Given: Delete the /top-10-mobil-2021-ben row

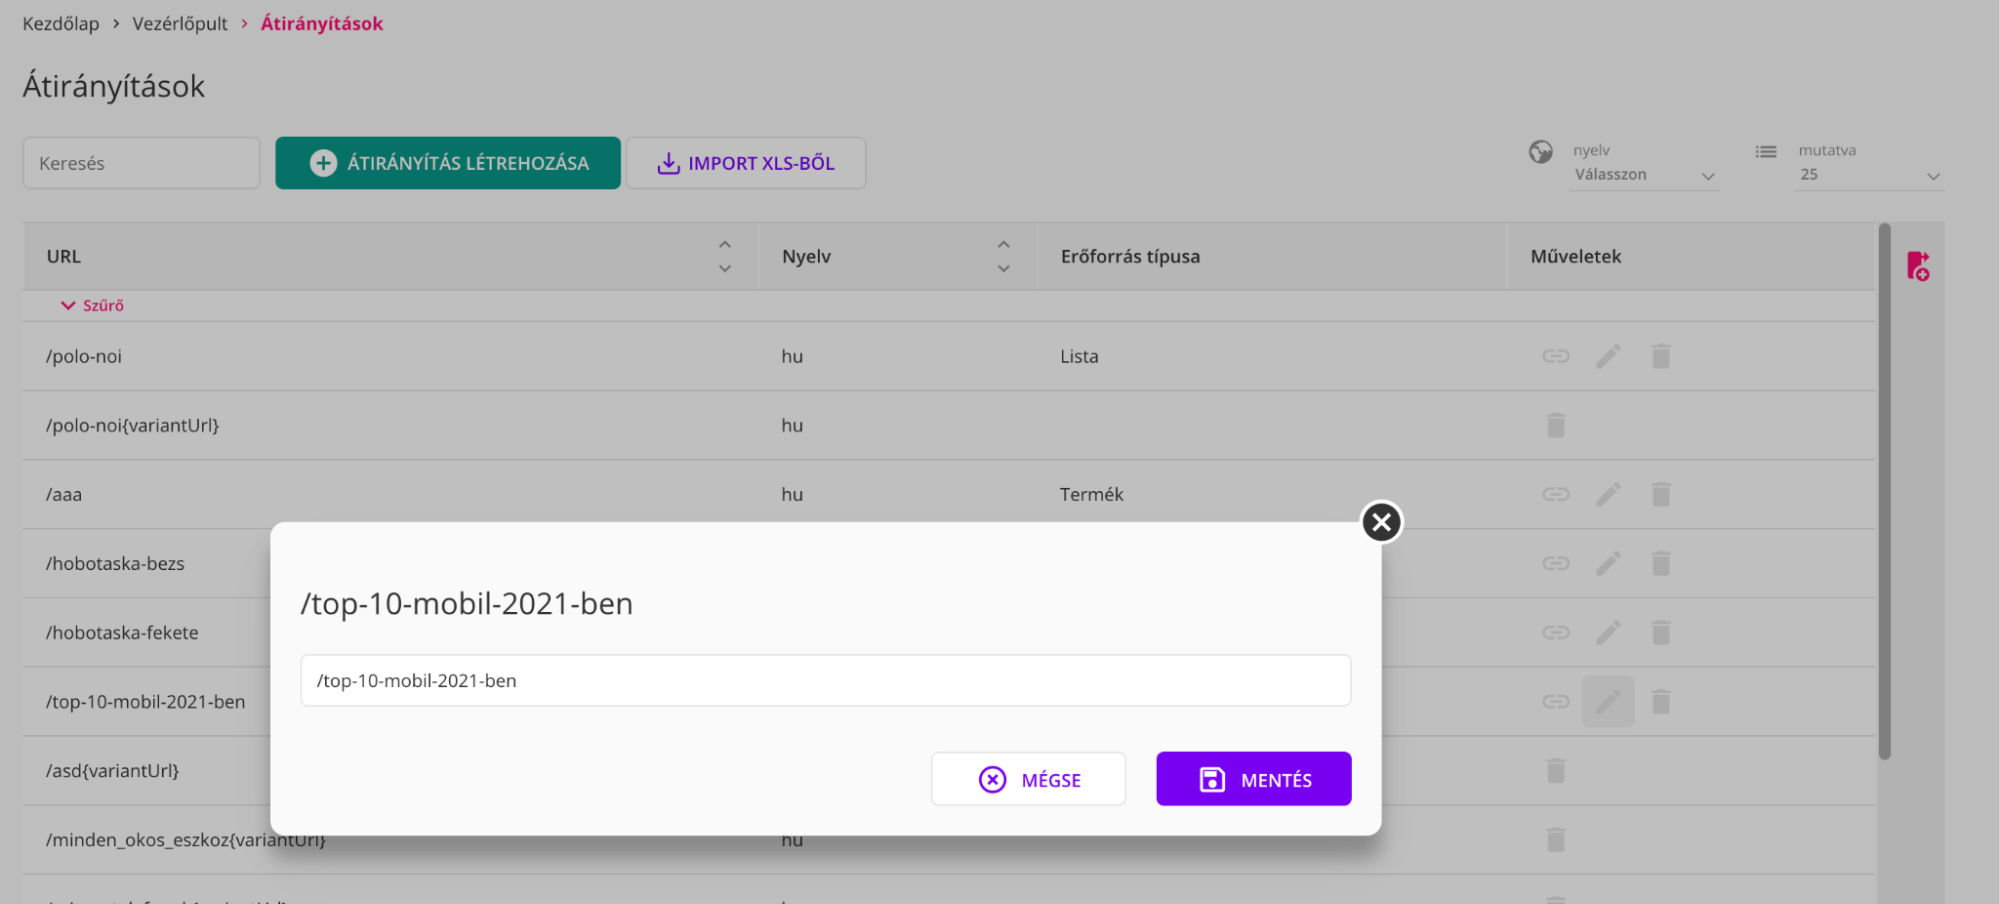Looking at the screenshot, I should pyautogui.click(x=1661, y=702).
